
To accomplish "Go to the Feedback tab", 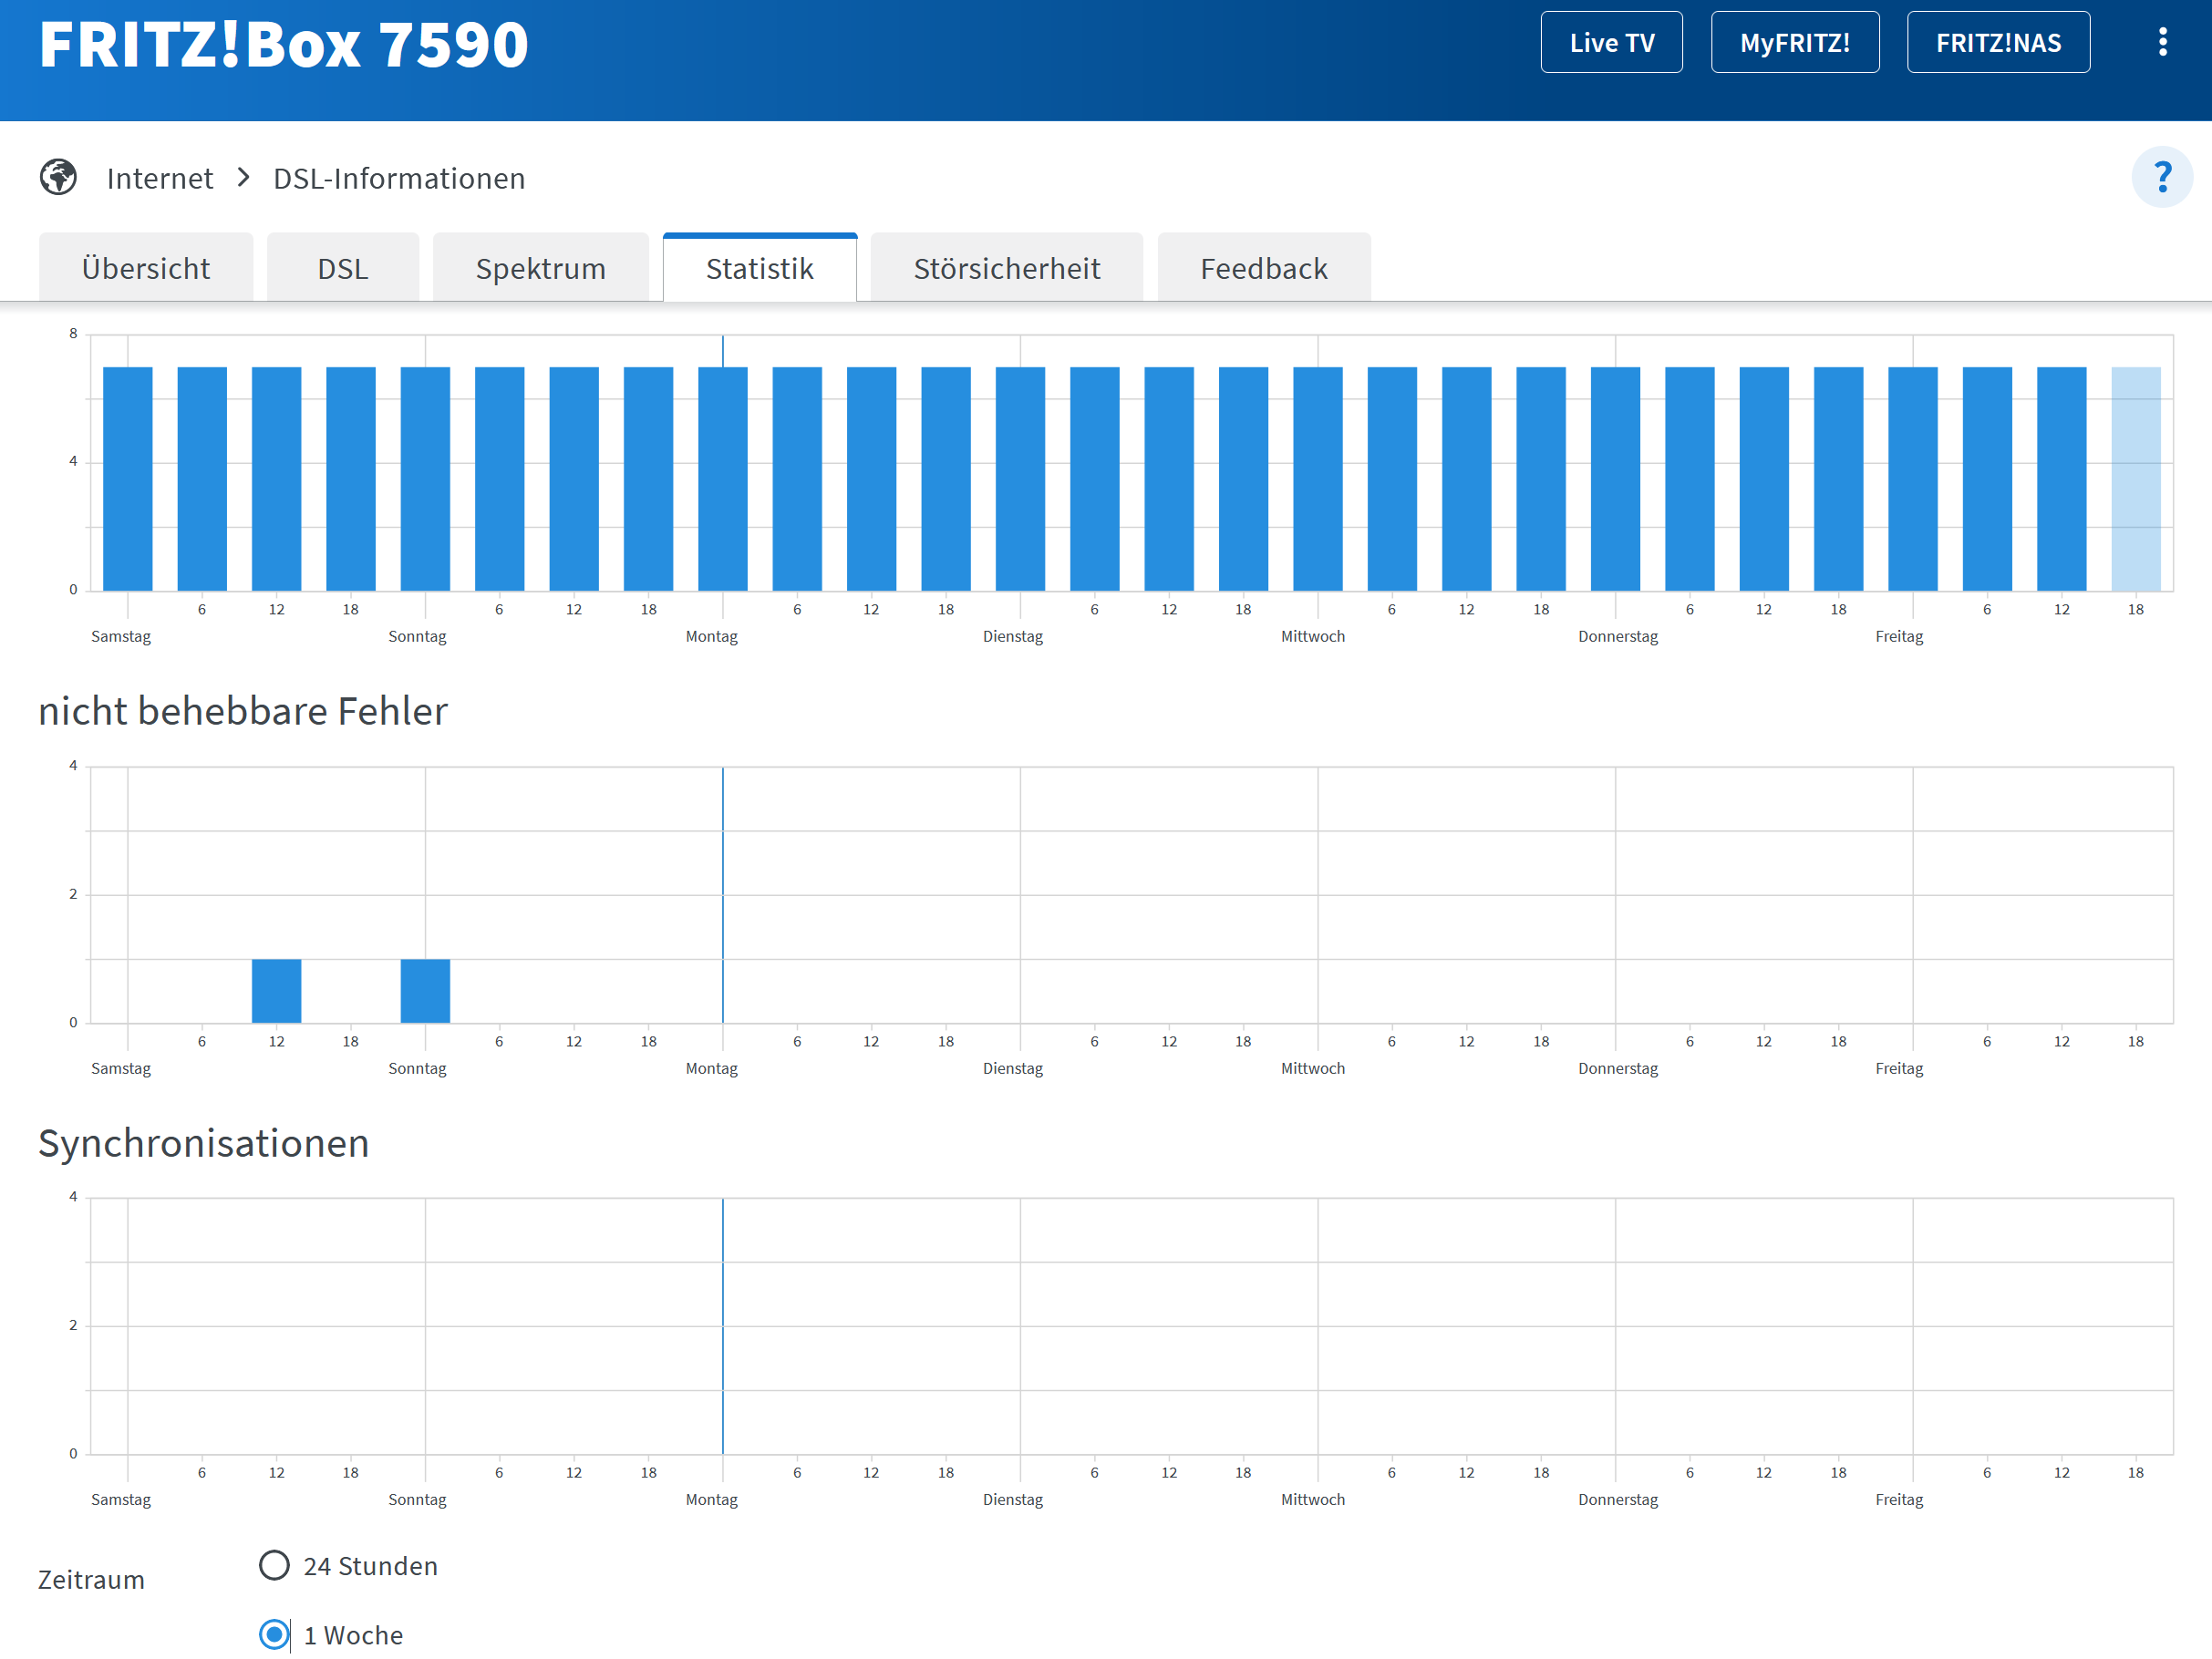I will tap(1263, 268).
